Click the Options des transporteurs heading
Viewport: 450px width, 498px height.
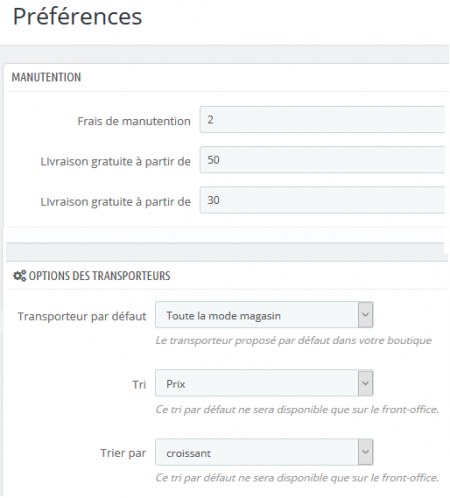coord(100,276)
